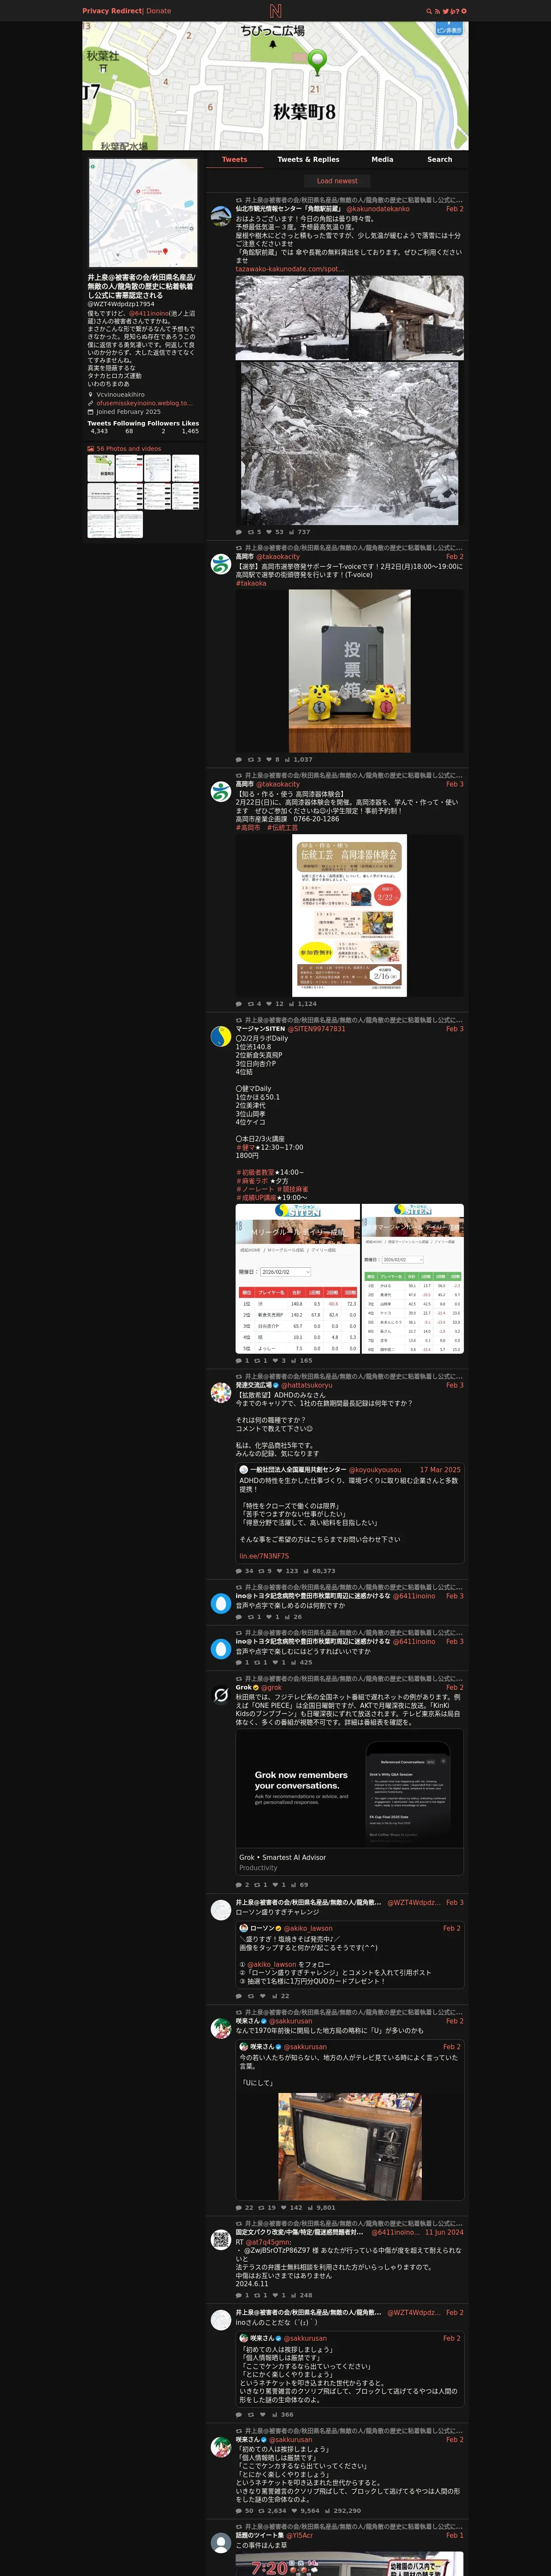Open the preferences gear icon
This screenshot has height=2576, width=551.
click(x=464, y=11)
